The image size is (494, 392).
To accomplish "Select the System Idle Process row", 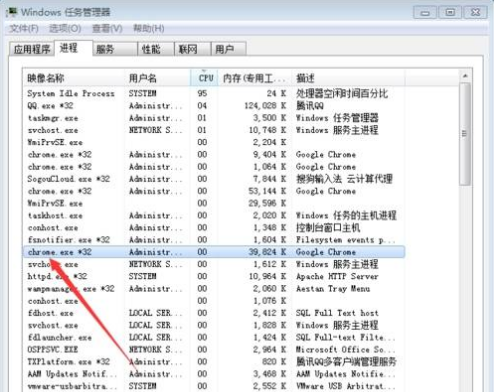I will coord(214,93).
